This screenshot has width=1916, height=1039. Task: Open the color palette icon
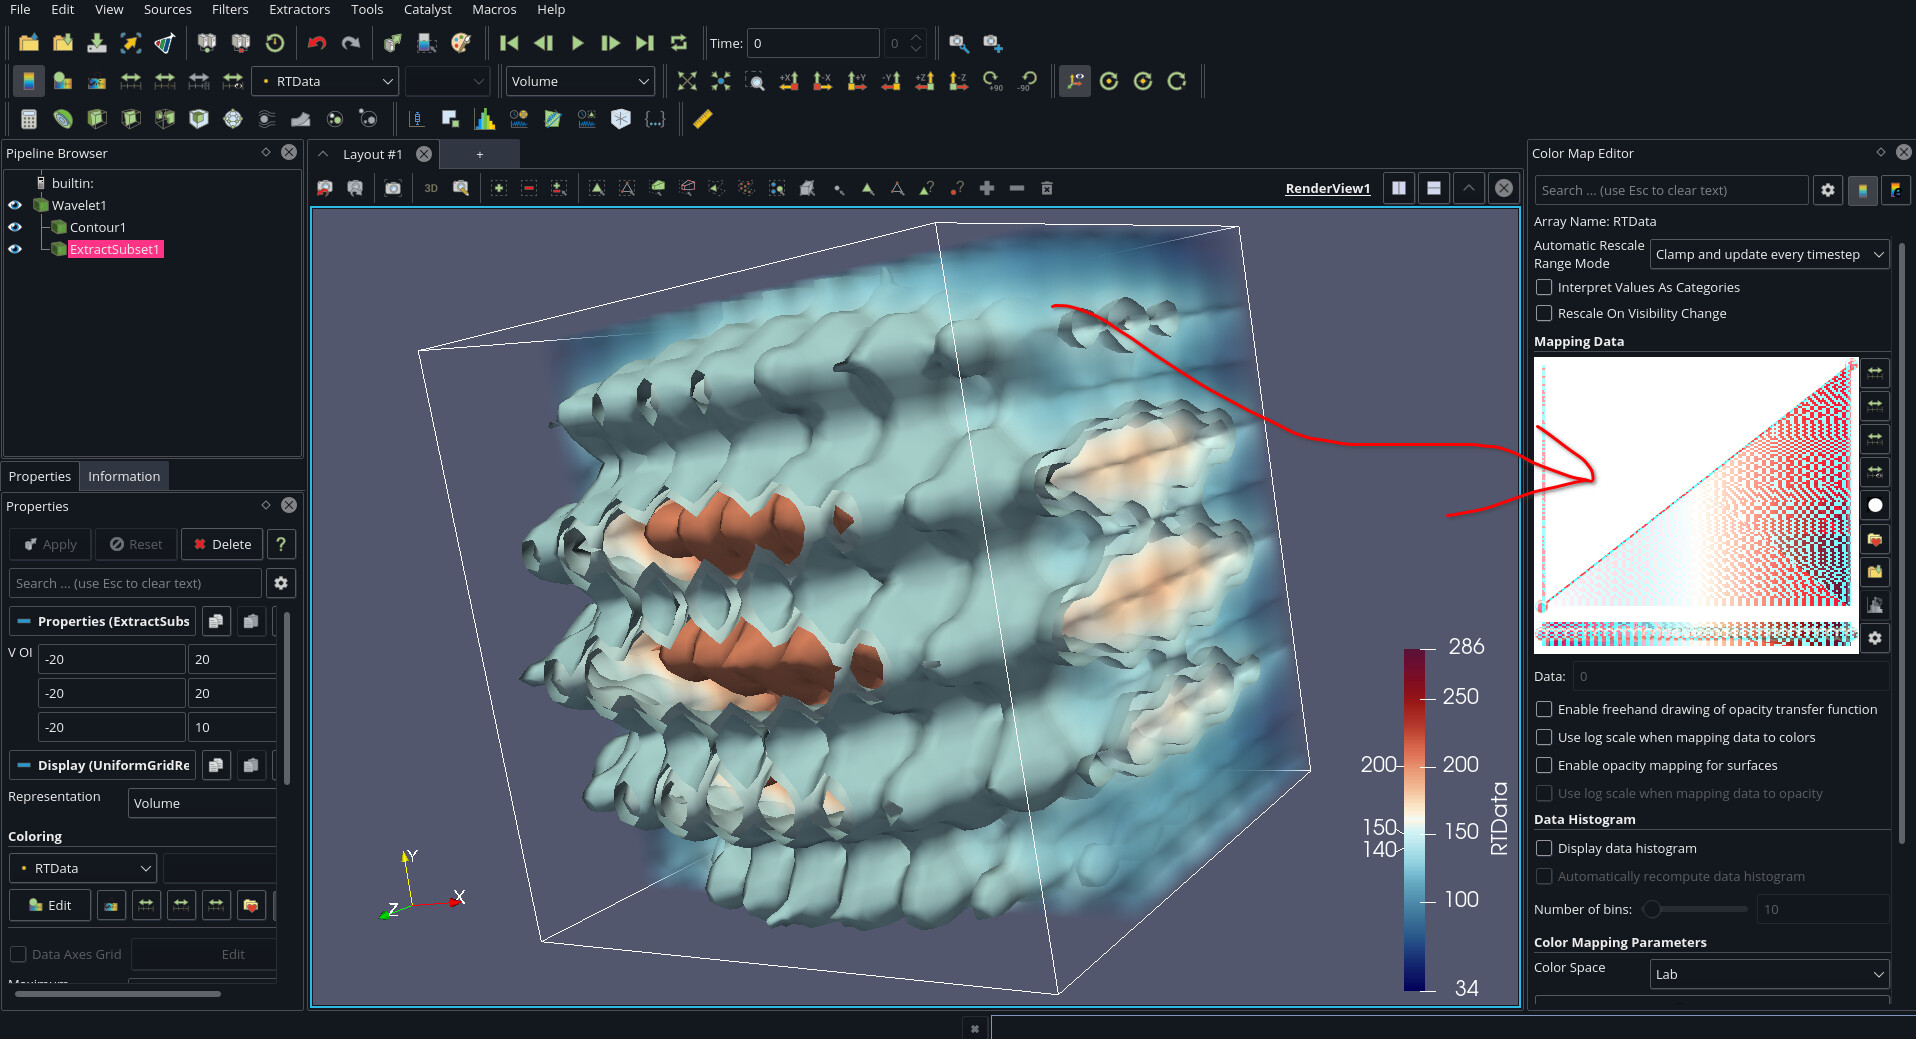pos(461,43)
